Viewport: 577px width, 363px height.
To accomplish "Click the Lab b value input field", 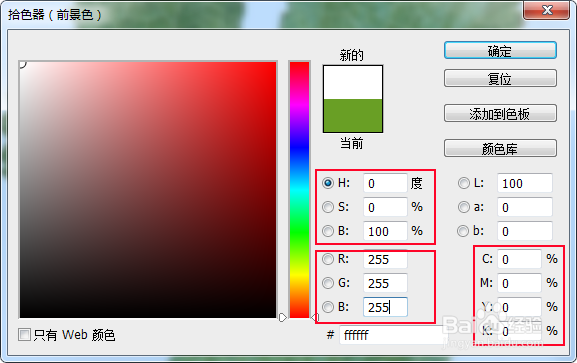I will tap(525, 231).
